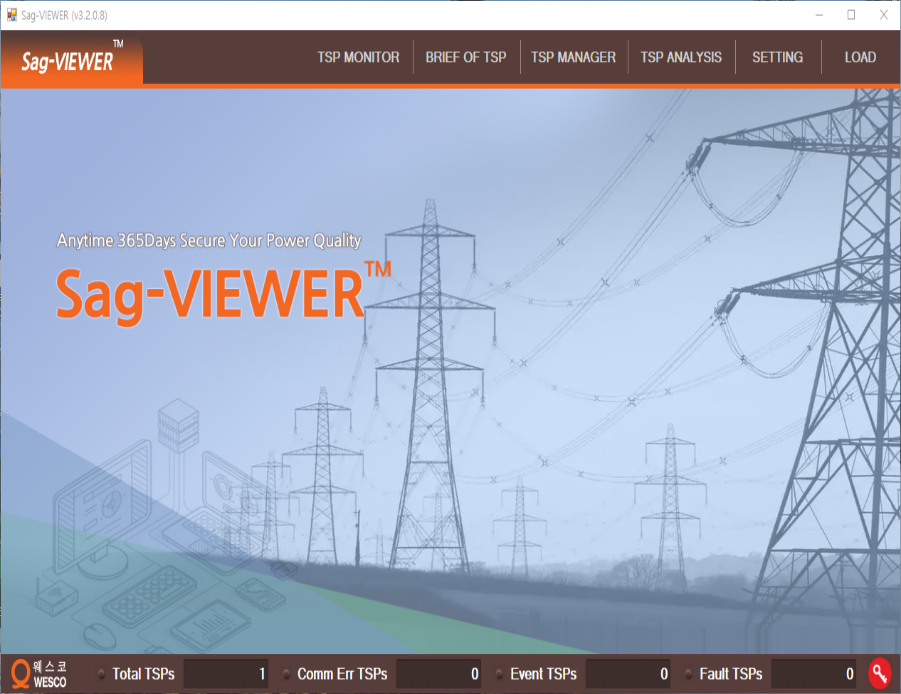
Task: Close the Sag-VIEWER window
Action: pos(884,15)
